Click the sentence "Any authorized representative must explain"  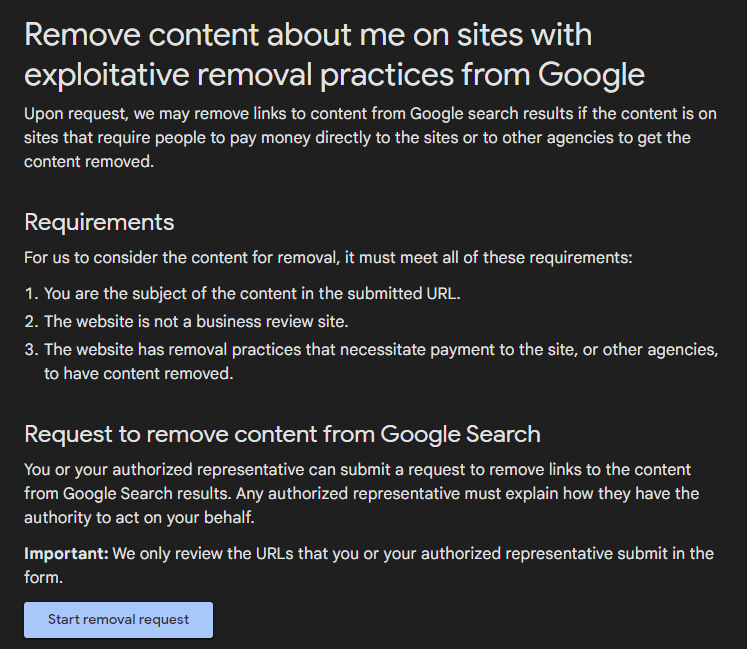coord(470,494)
